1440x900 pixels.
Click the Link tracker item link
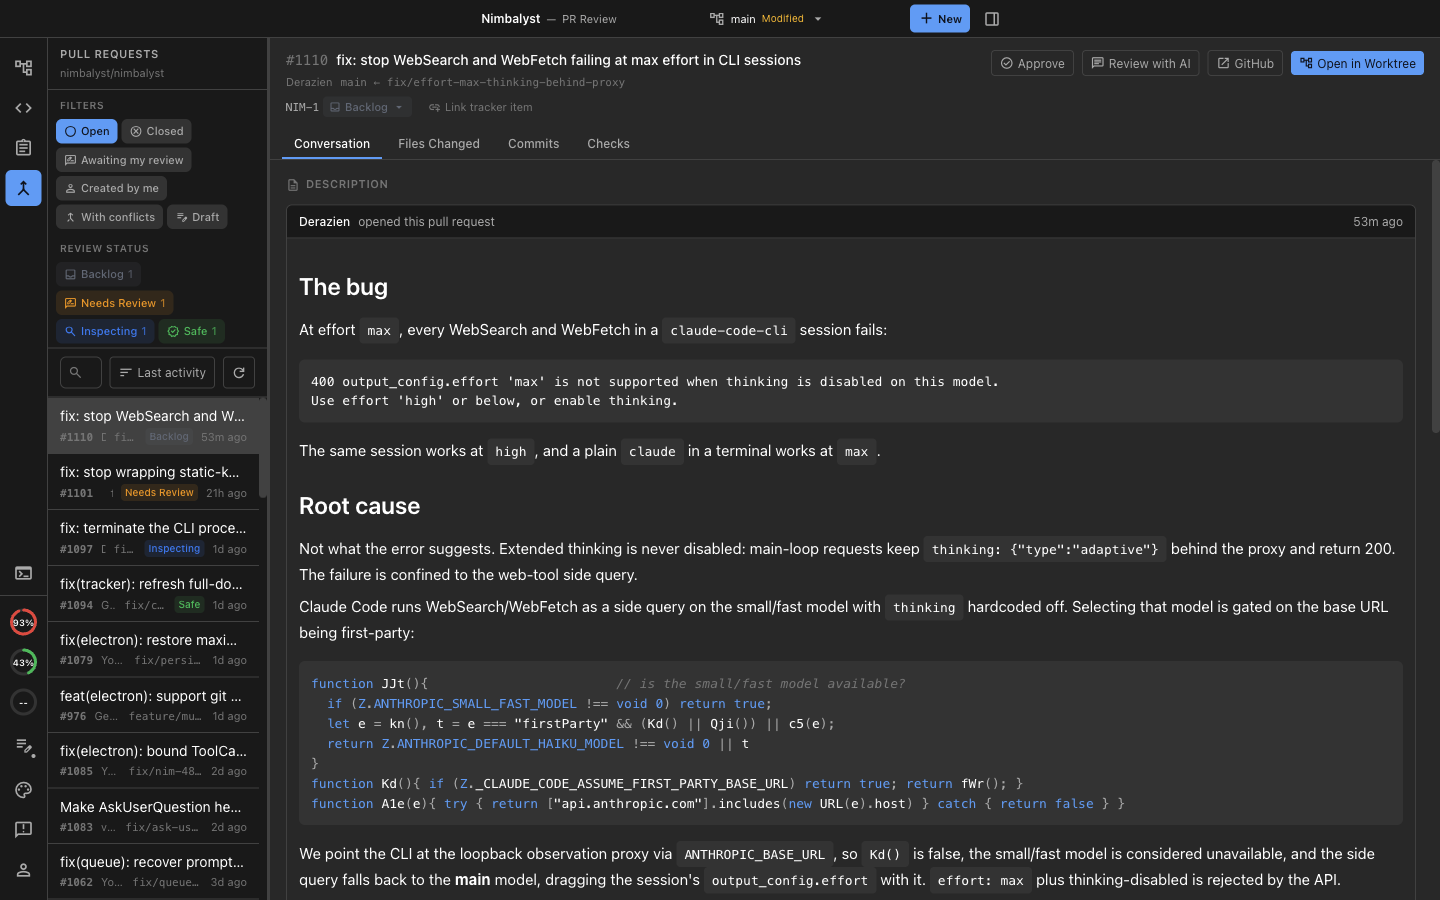tap(481, 107)
